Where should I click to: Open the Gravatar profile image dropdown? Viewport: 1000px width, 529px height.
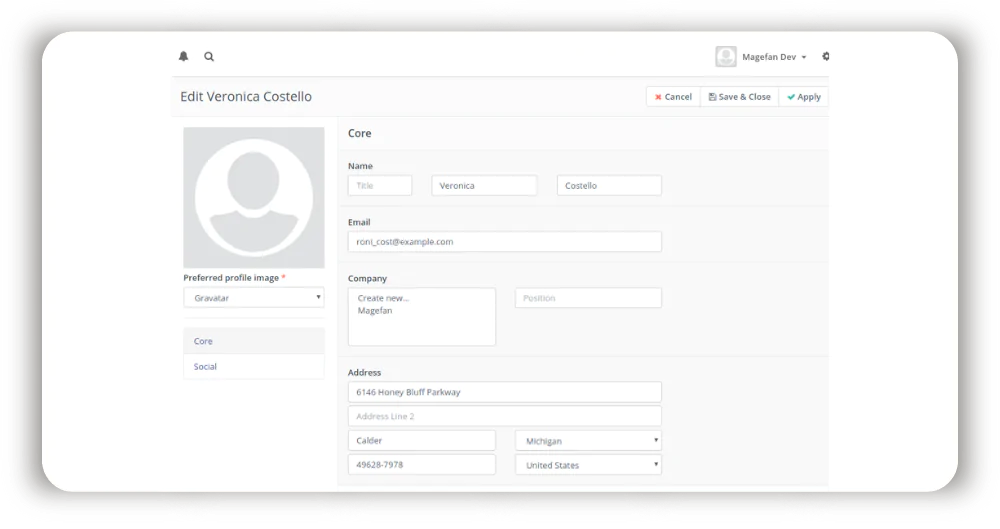(x=254, y=298)
